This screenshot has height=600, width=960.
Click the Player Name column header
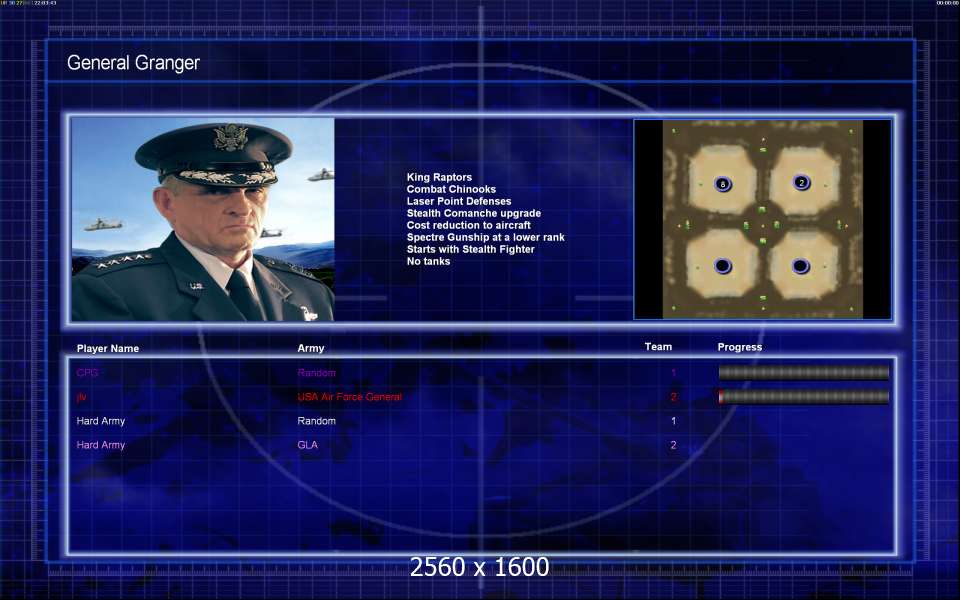(108, 349)
